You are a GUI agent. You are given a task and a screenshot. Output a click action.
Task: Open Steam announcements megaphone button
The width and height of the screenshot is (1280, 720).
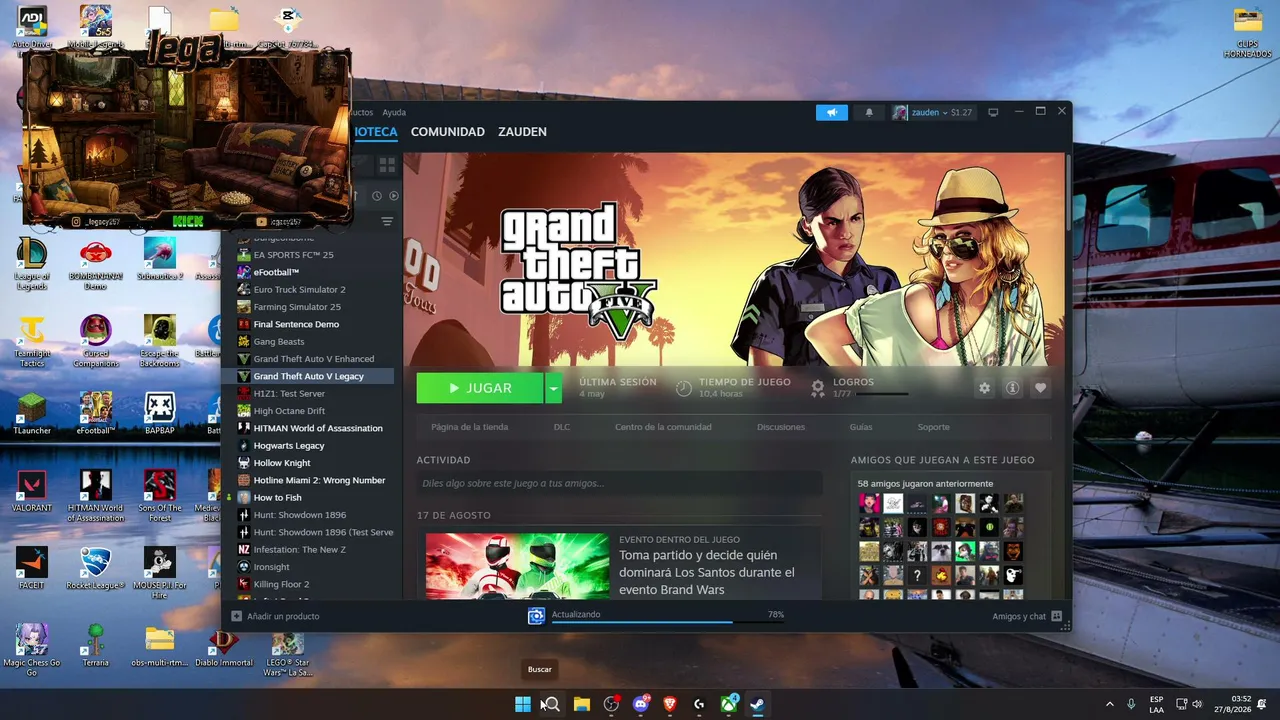tap(831, 113)
